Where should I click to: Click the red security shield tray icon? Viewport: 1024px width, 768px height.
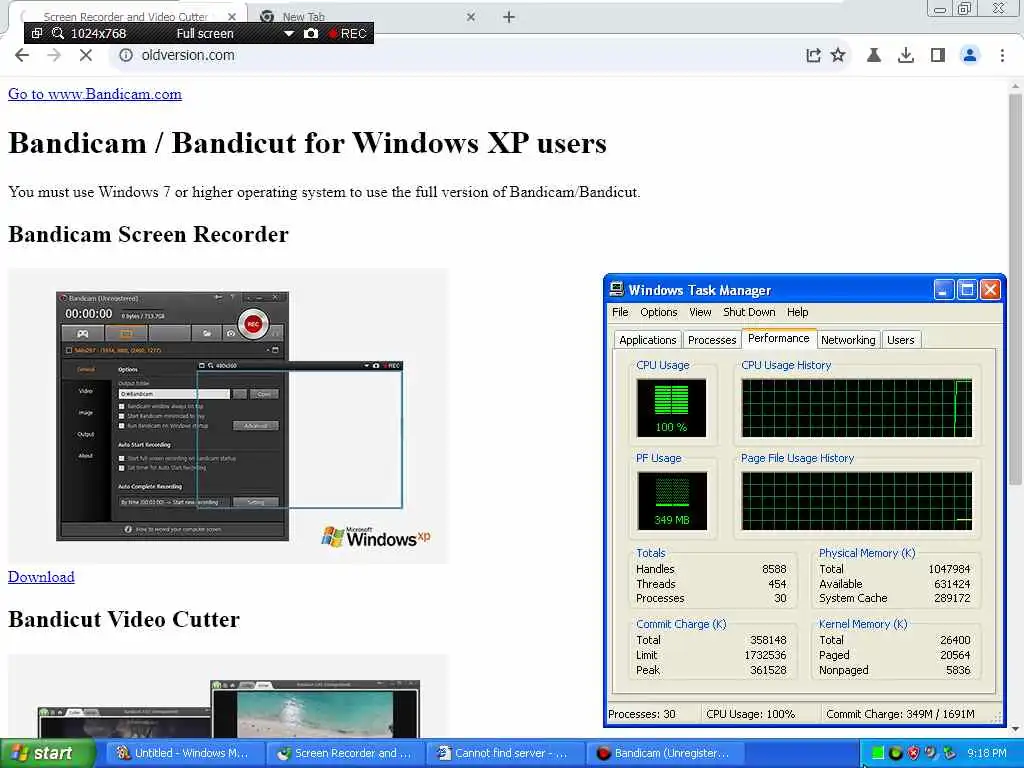pyautogui.click(x=913, y=753)
